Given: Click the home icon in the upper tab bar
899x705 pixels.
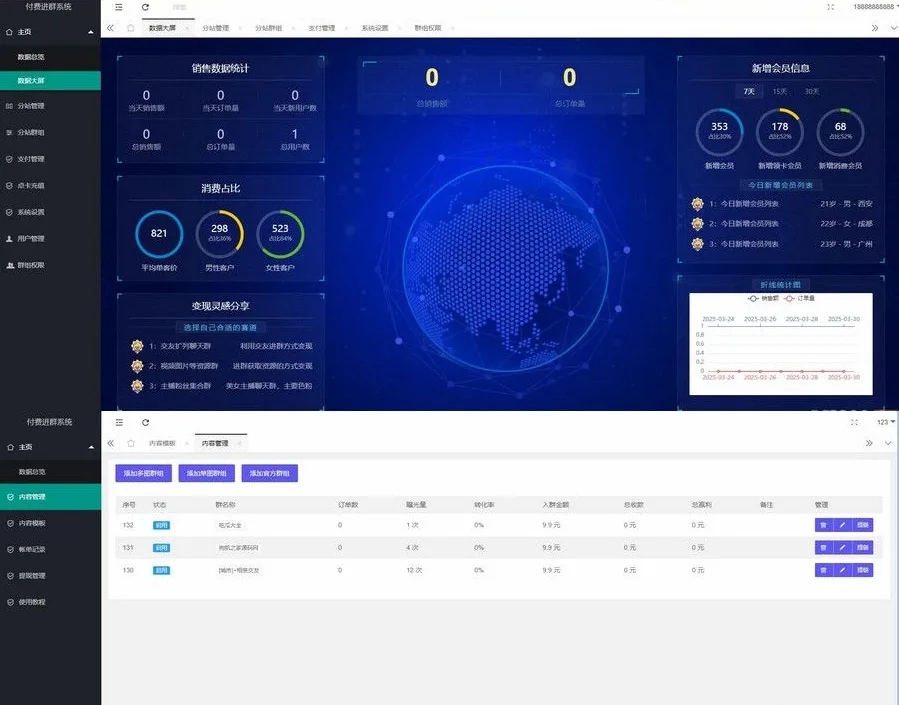Looking at the screenshot, I should (x=131, y=28).
